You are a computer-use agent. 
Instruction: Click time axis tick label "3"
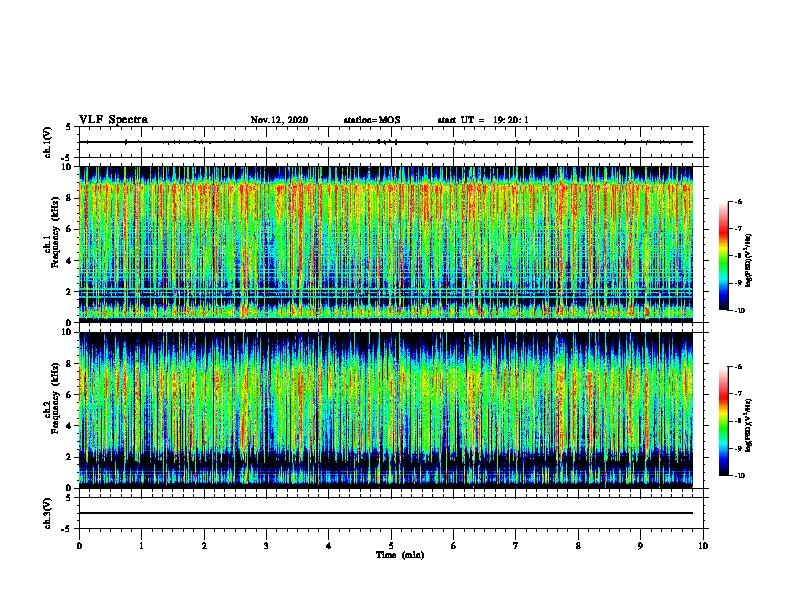click(266, 546)
